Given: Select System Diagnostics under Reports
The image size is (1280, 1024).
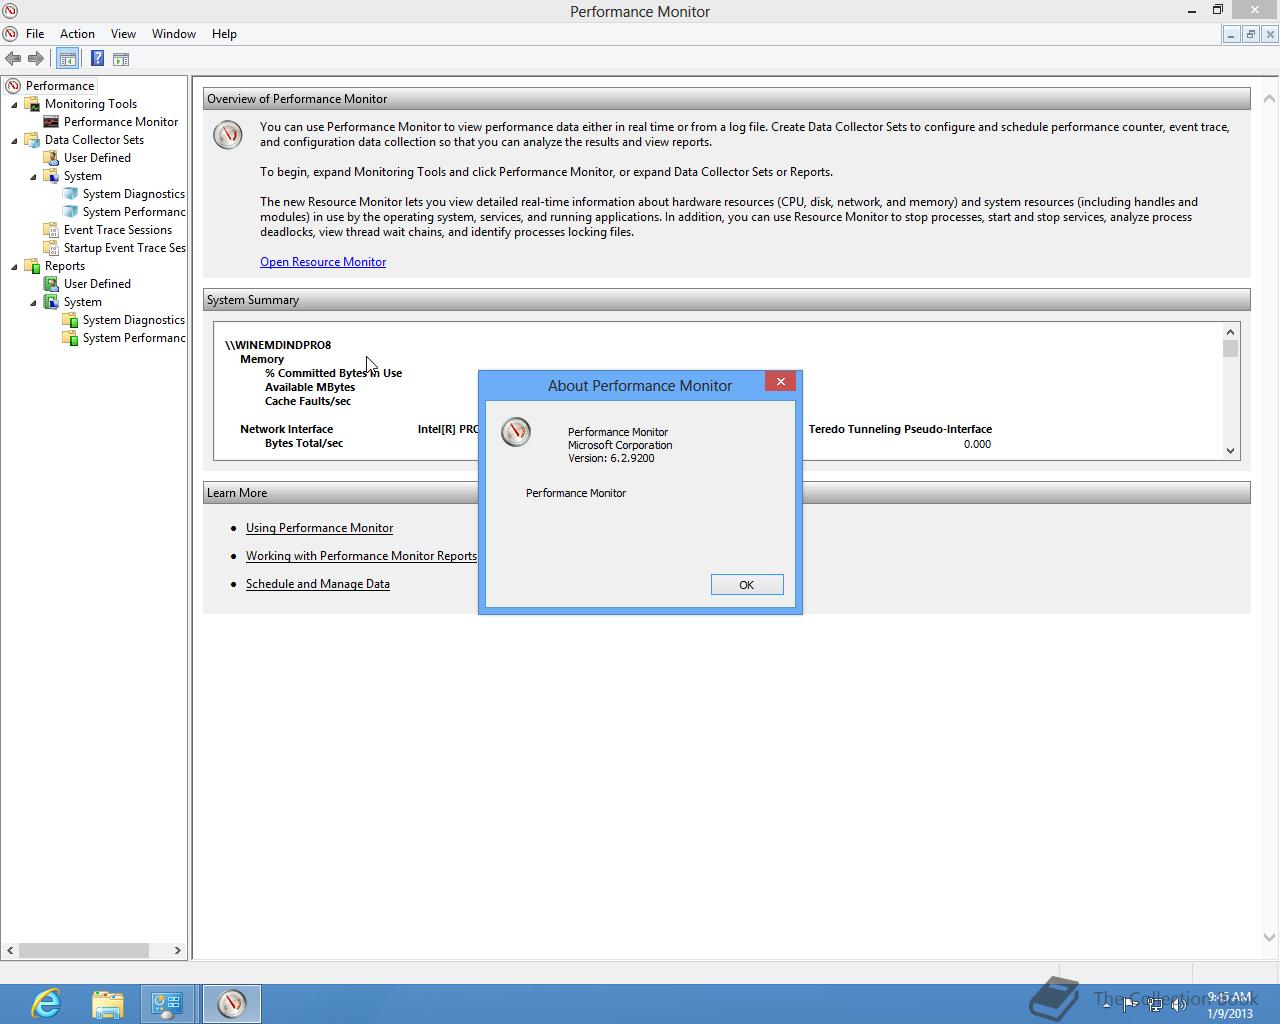Looking at the screenshot, I should 124,320.
